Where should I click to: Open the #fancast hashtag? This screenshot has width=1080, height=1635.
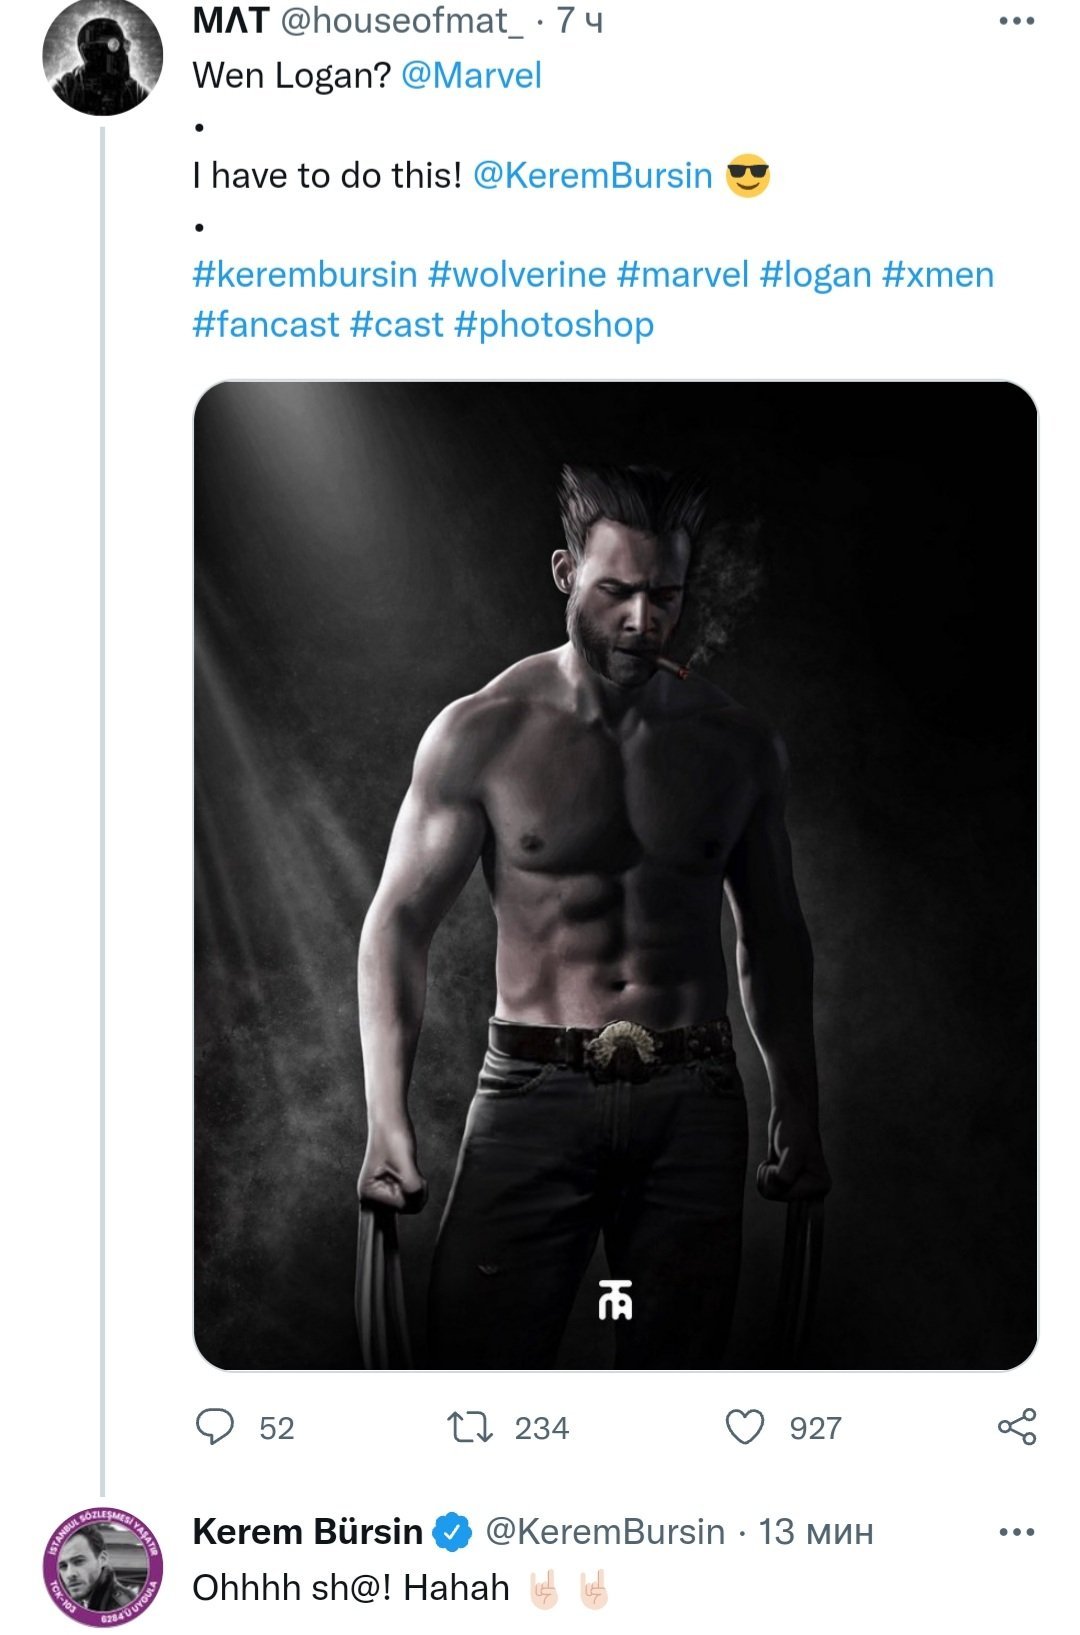[266, 325]
